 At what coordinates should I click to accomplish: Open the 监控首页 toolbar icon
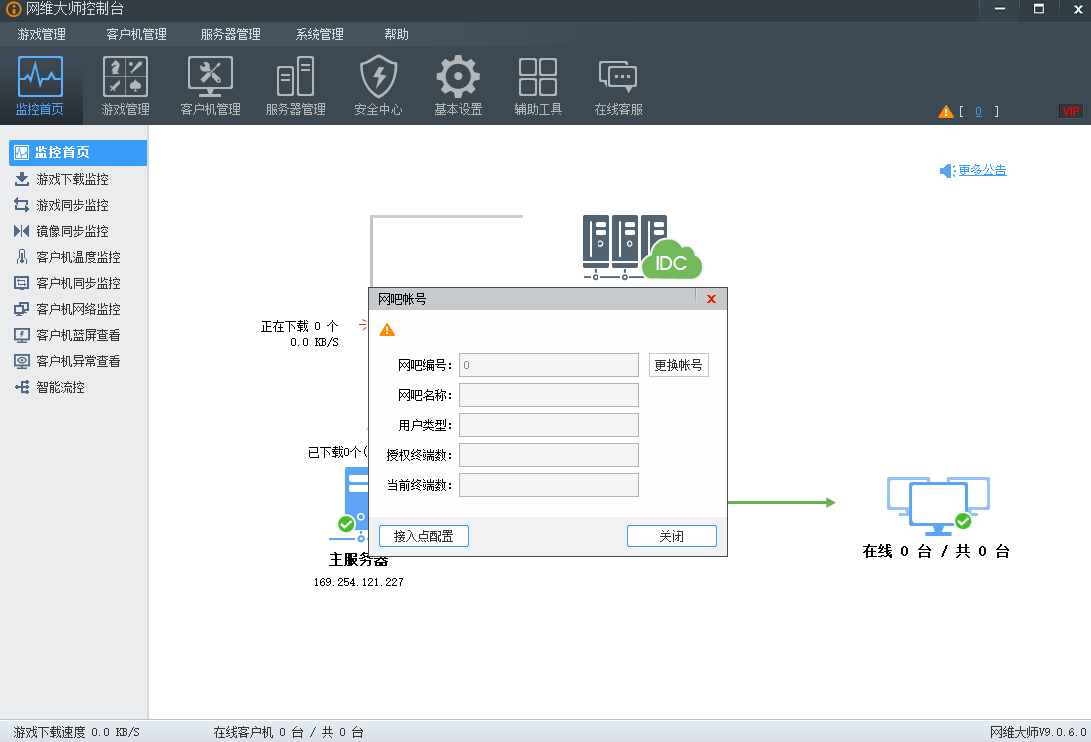[40, 77]
